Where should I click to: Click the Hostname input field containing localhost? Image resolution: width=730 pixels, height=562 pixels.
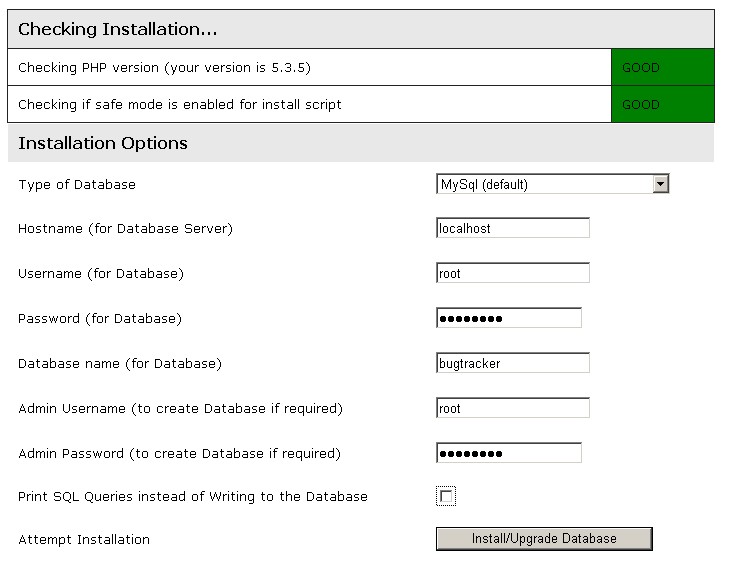(513, 228)
